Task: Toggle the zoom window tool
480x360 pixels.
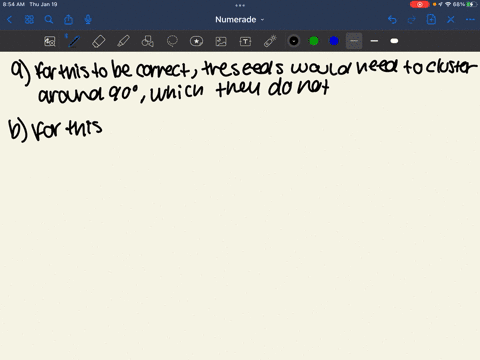Action: click(x=50, y=41)
